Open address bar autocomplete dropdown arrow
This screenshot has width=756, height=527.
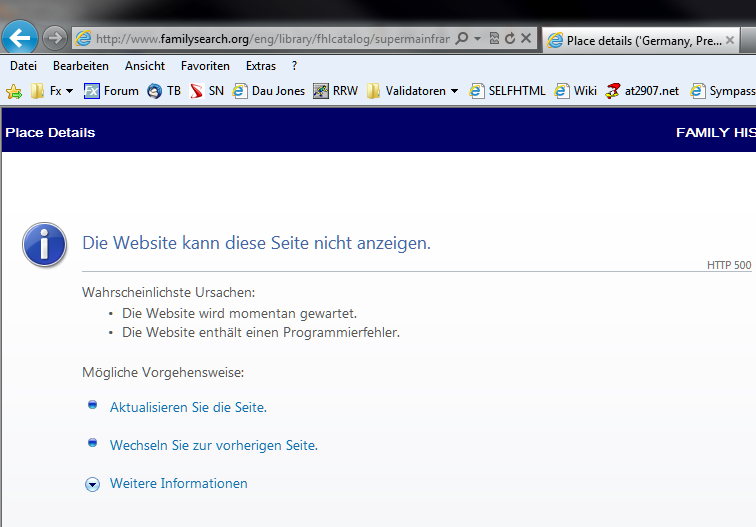tap(478, 39)
